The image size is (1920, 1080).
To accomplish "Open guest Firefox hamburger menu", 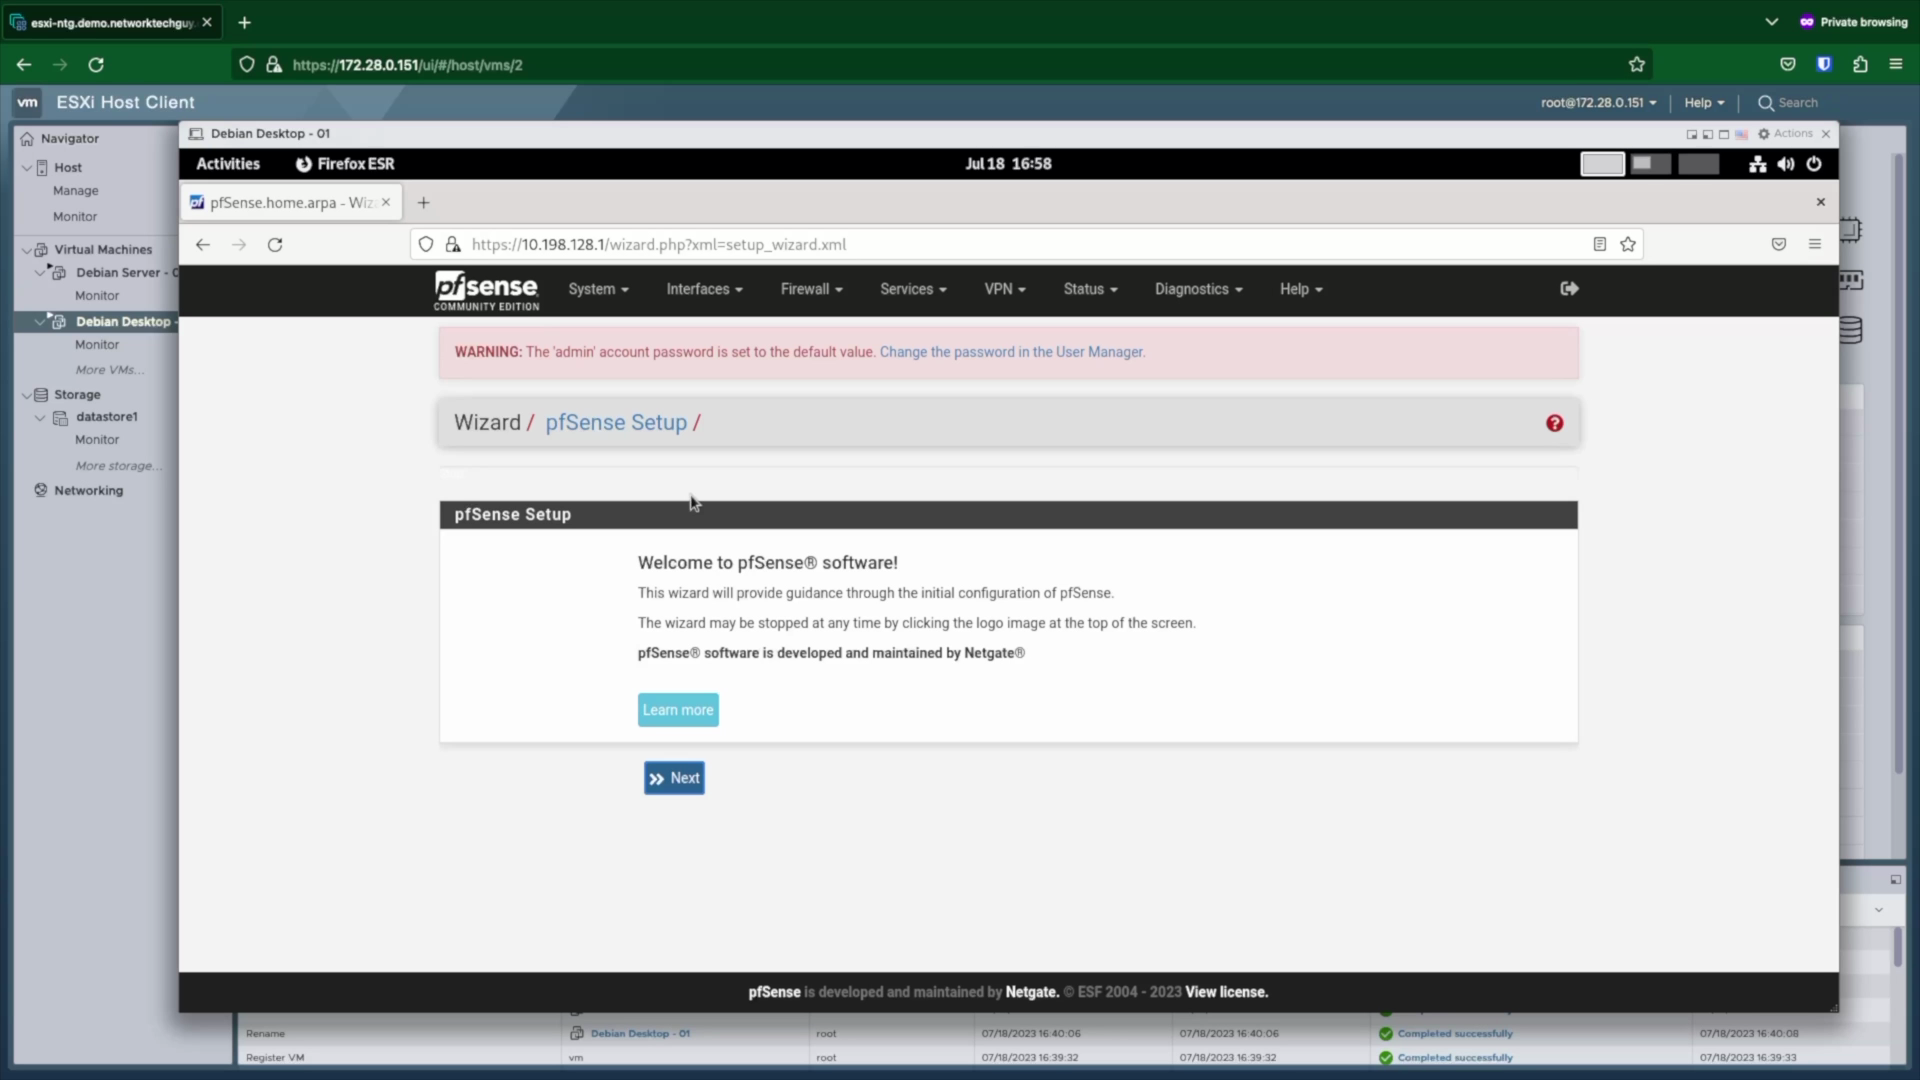I will [x=1815, y=244].
